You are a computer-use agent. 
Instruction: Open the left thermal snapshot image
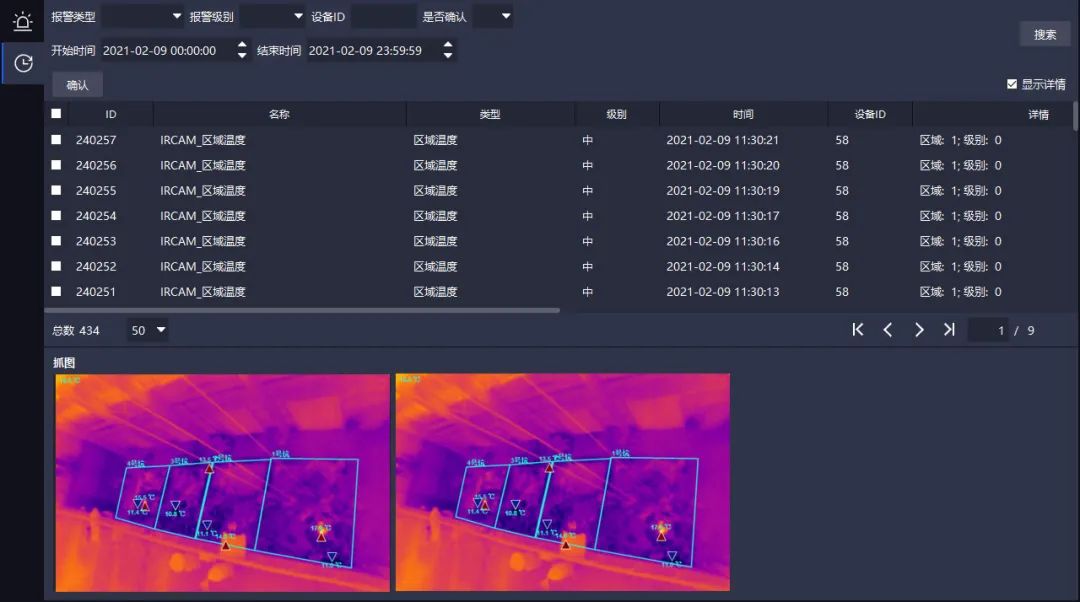pyautogui.click(x=222, y=483)
